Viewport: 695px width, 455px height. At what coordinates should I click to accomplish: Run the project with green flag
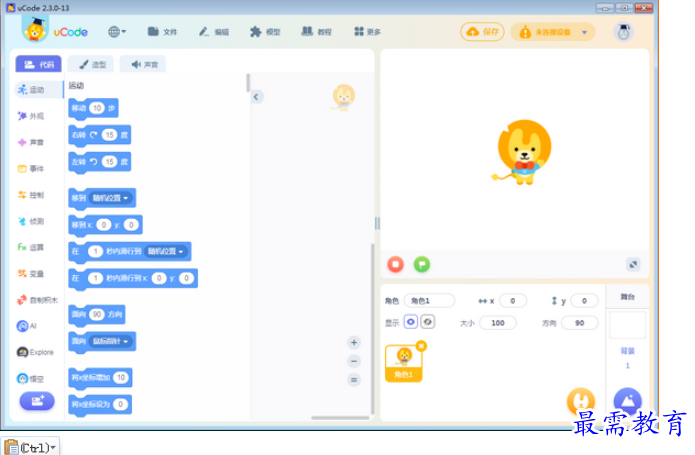tap(422, 264)
